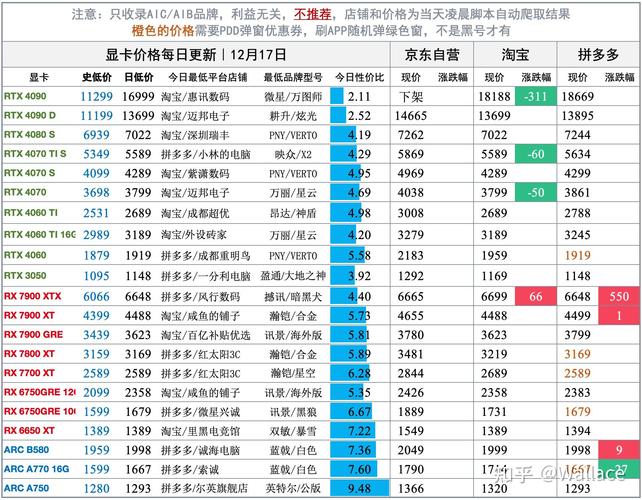642x500 pixels.
Task: Click the brand cell '微星/万图师'
Action: tap(293, 97)
